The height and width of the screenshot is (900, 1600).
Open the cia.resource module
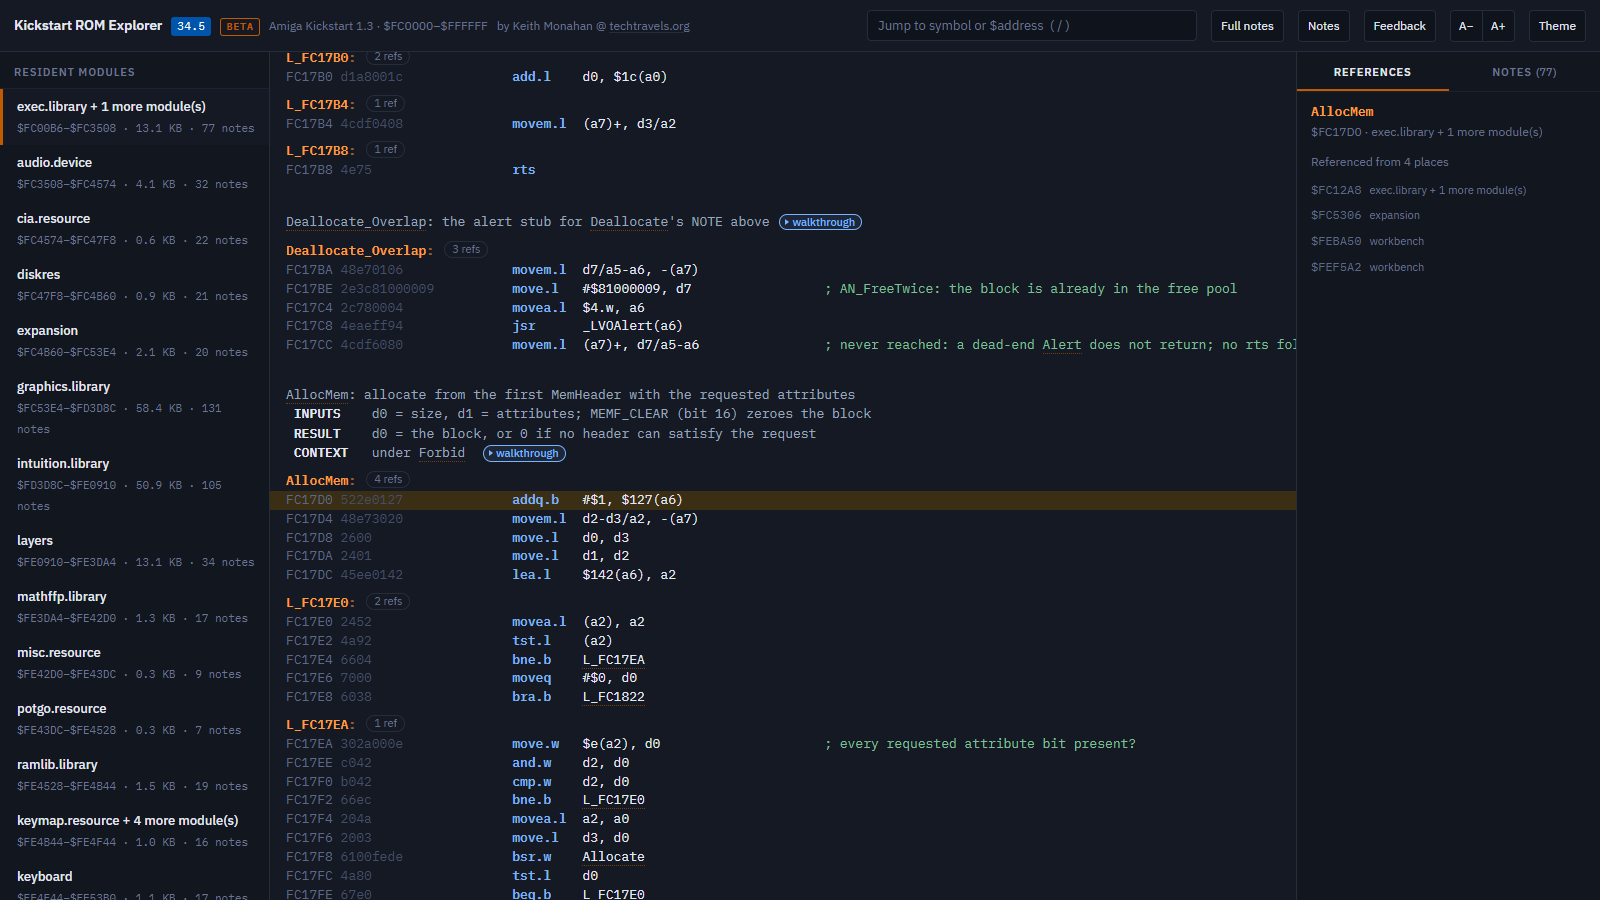[x=134, y=229]
